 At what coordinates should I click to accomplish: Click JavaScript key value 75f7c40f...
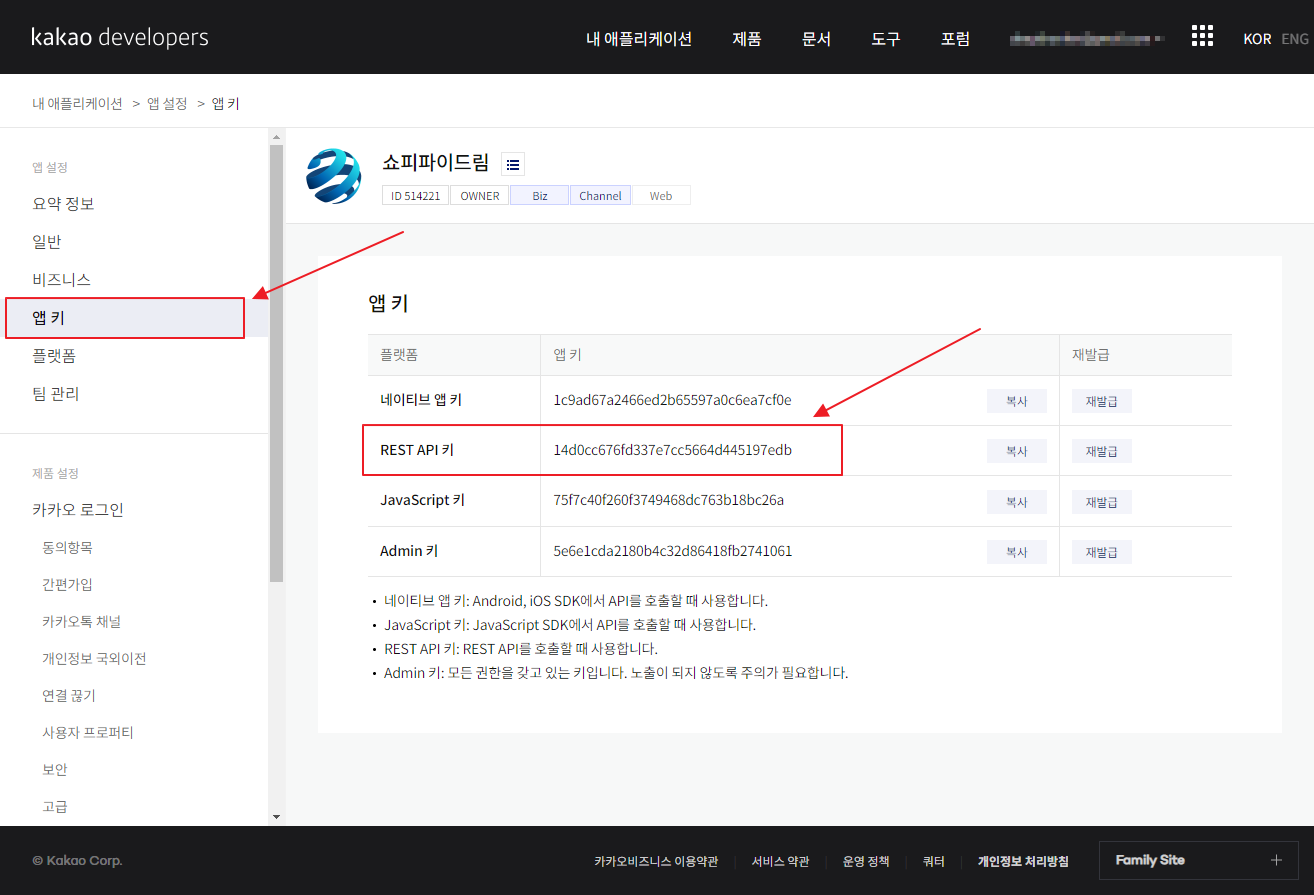(669, 500)
